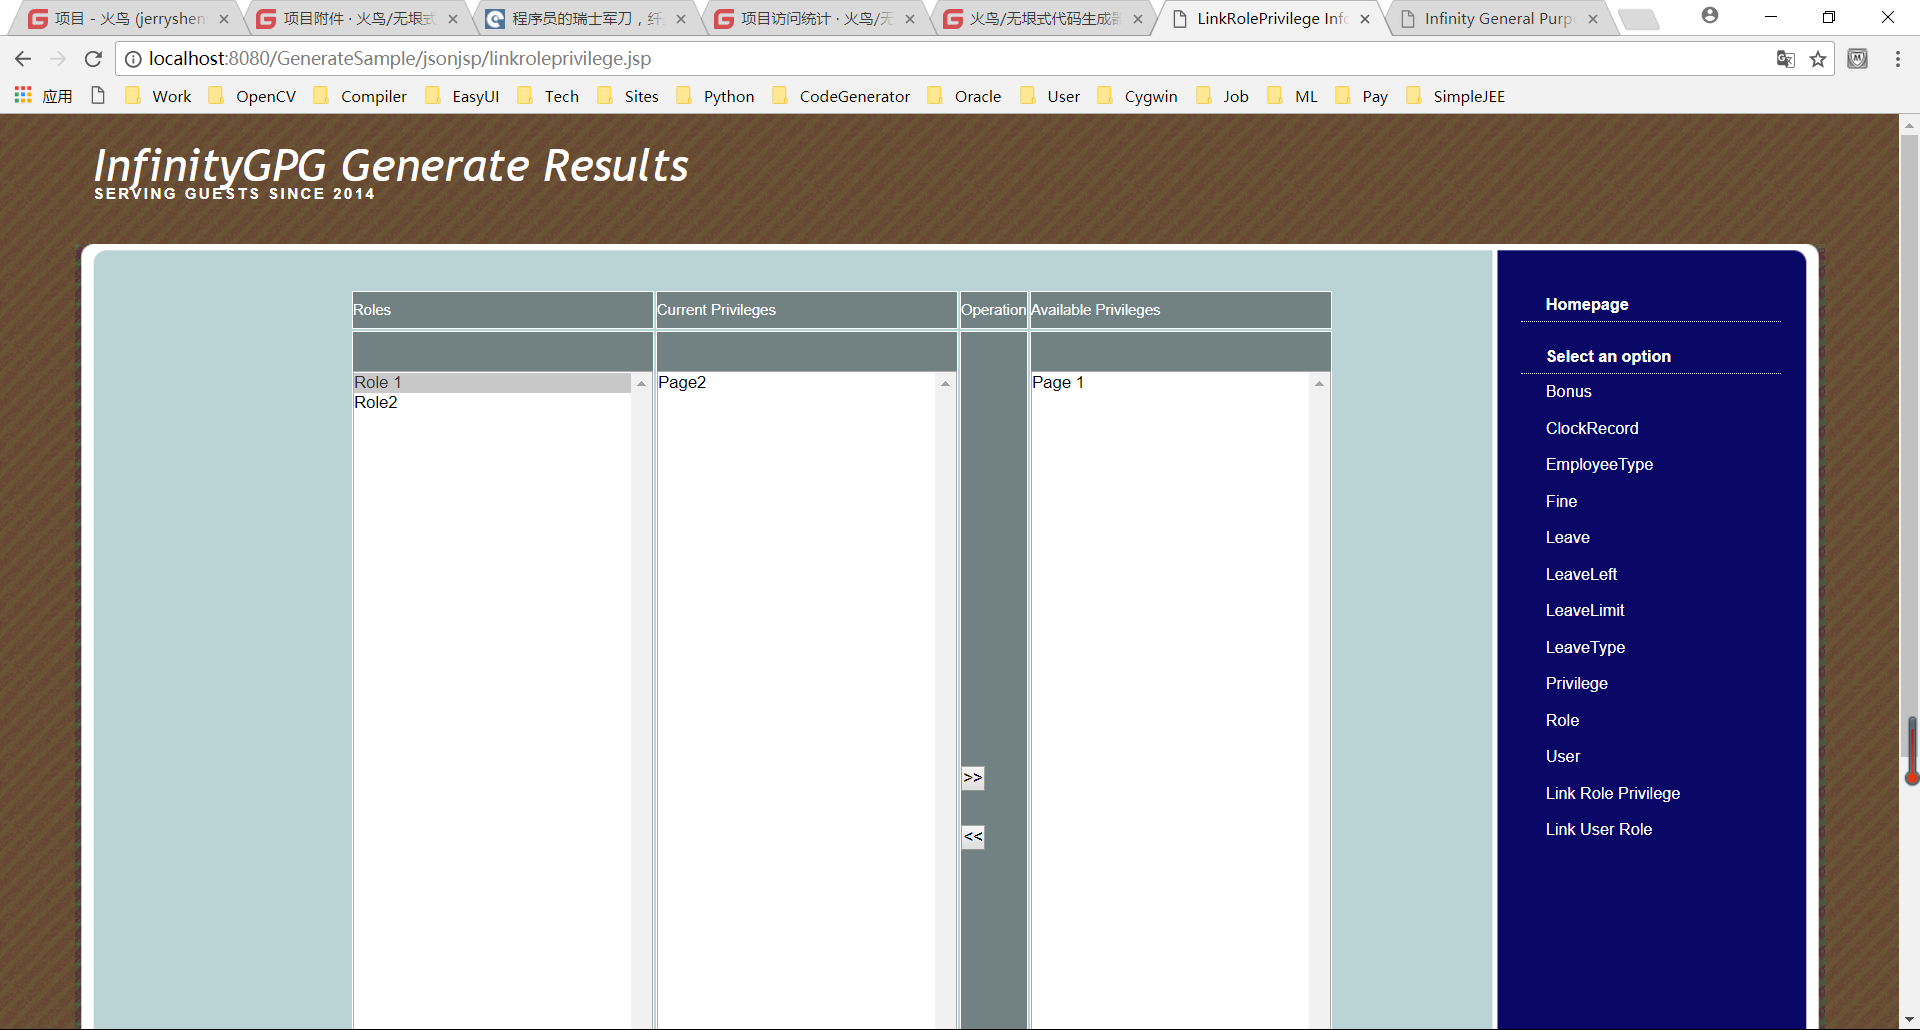Open the Link Role Privilege link

coord(1612,794)
